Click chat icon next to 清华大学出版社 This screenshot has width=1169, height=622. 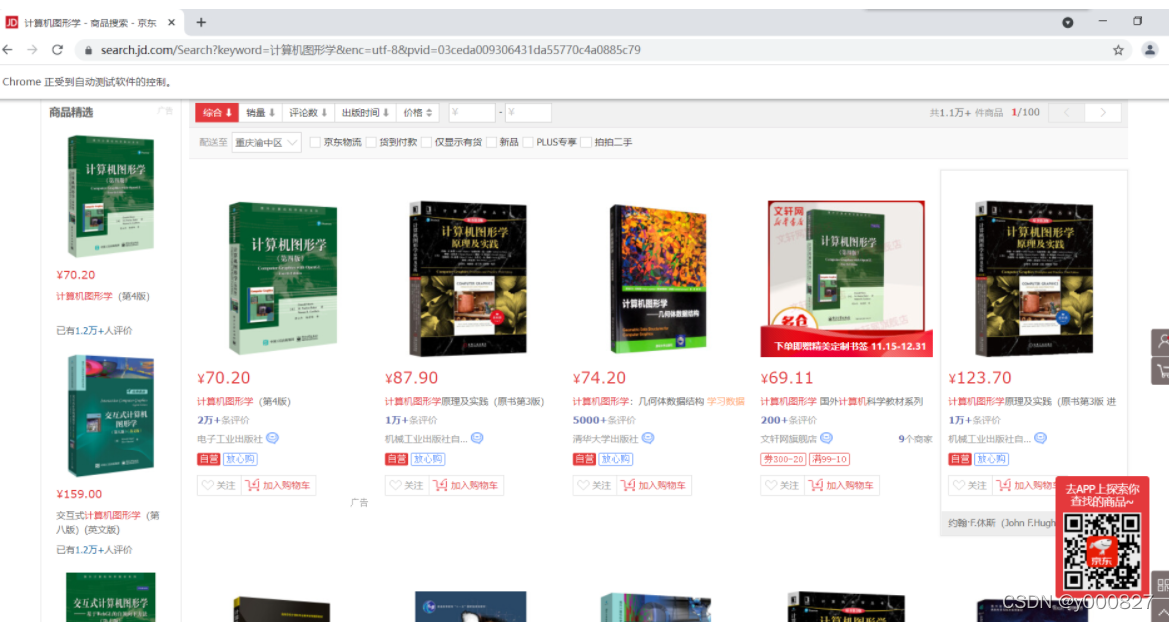648,439
